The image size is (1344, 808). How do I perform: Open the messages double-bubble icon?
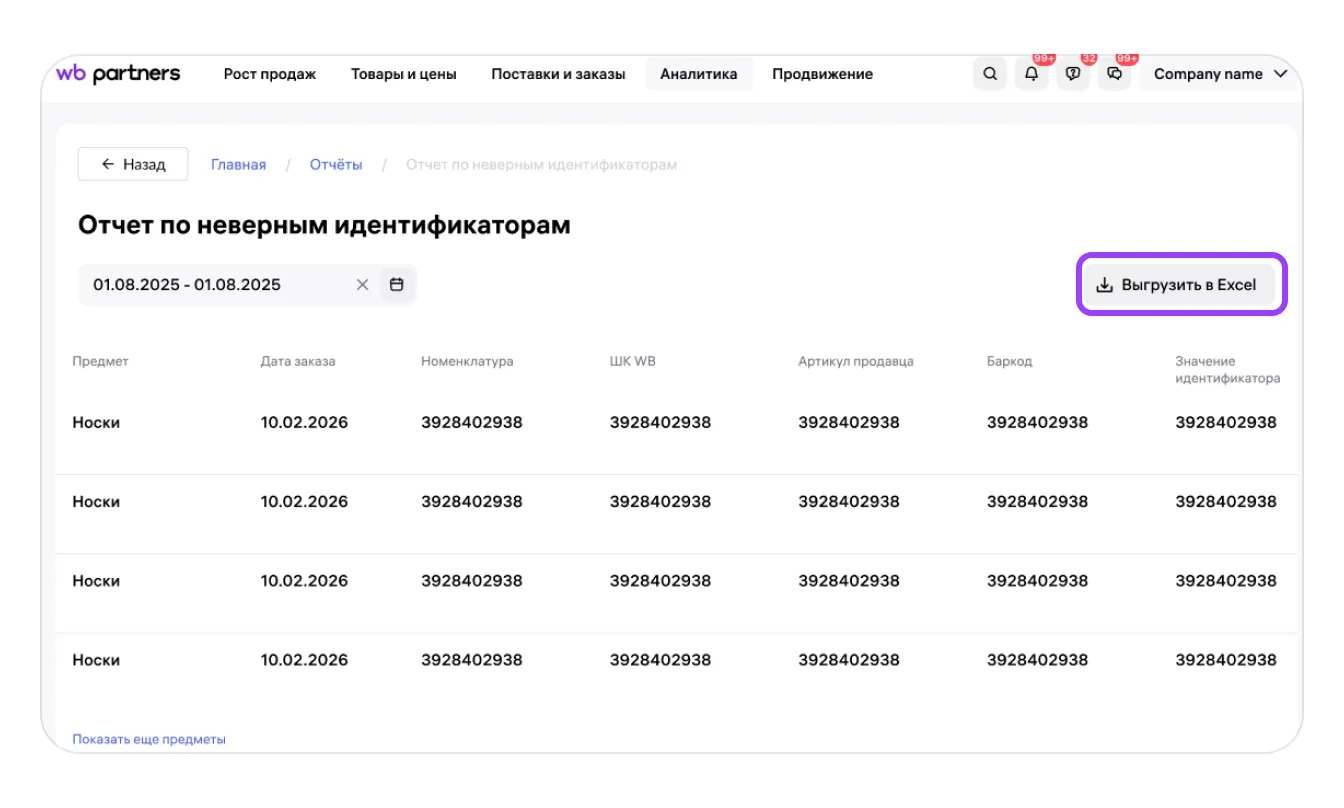point(1115,74)
